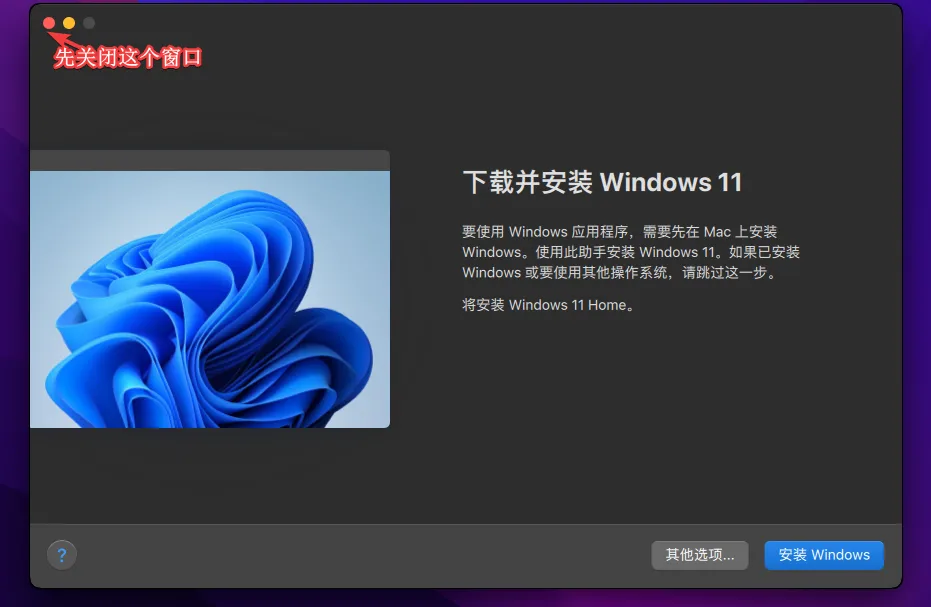Image resolution: width=931 pixels, height=607 pixels.
Task: Open help with the question mark button
Action: (x=62, y=554)
